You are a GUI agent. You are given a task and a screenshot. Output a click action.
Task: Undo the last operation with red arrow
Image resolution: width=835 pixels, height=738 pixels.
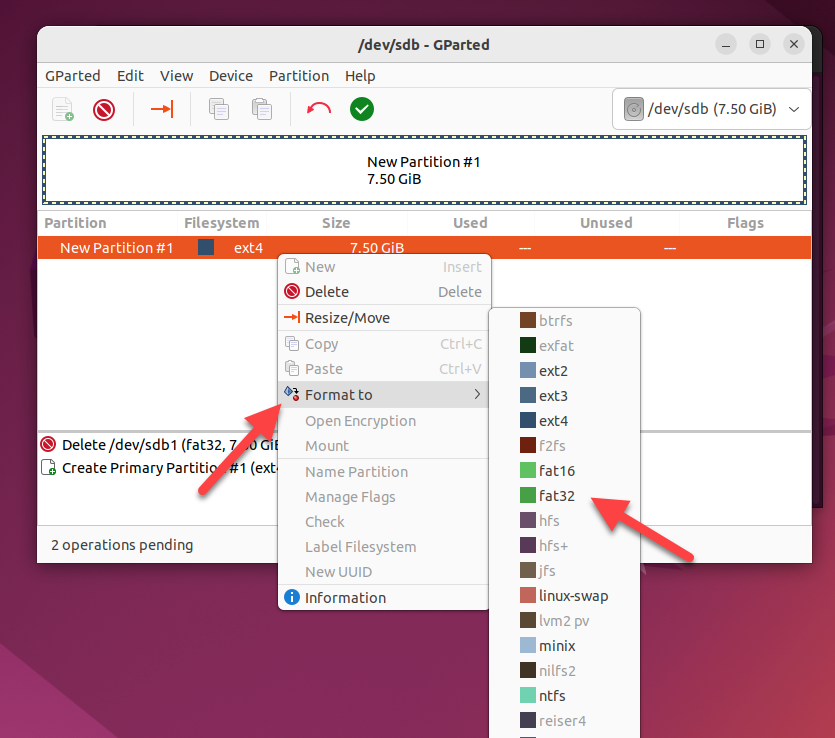[x=318, y=109]
